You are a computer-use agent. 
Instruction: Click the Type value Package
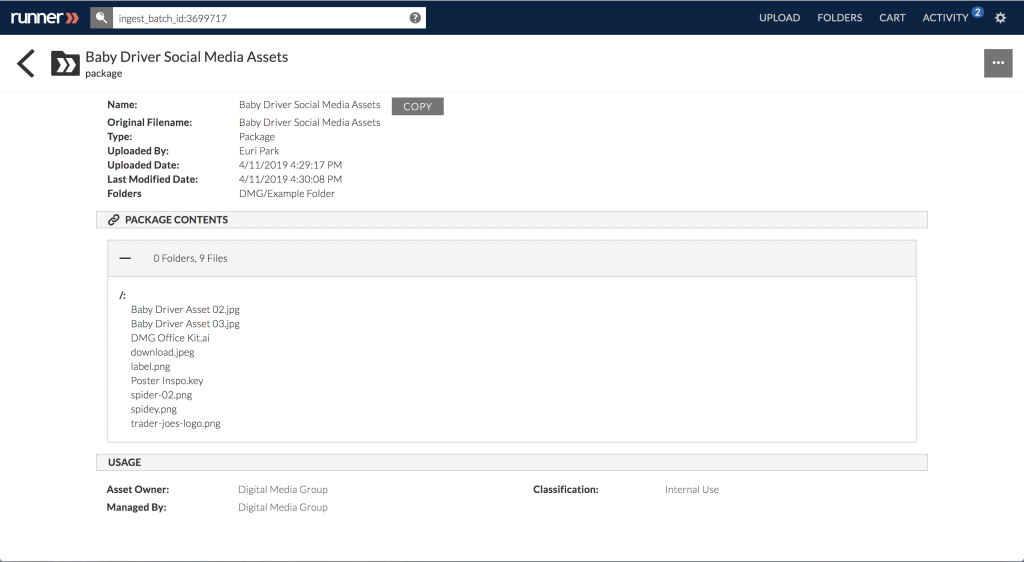tap(257, 136)
